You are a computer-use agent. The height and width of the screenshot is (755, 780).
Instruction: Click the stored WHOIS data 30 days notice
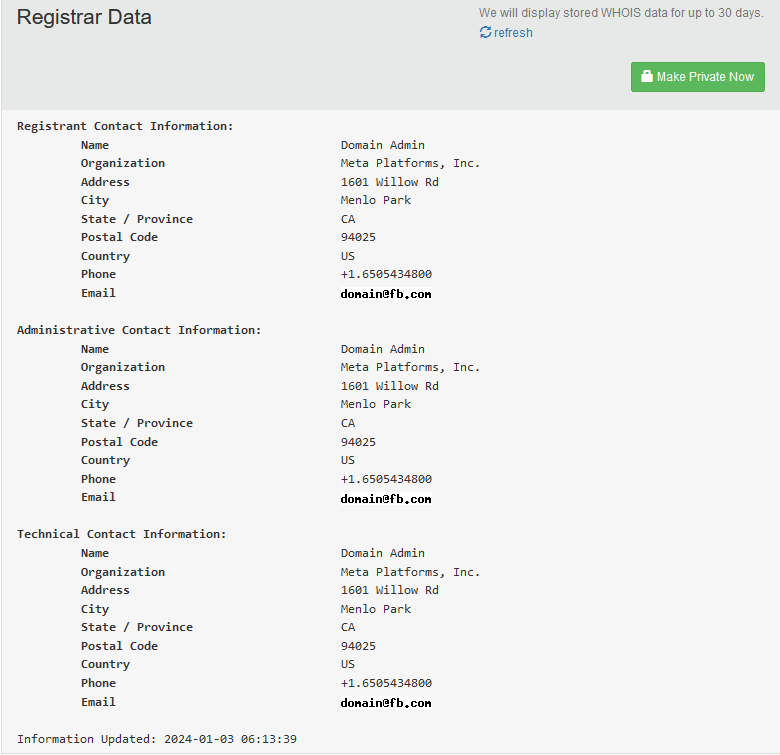pyautogui.click(x=621, y=13)
